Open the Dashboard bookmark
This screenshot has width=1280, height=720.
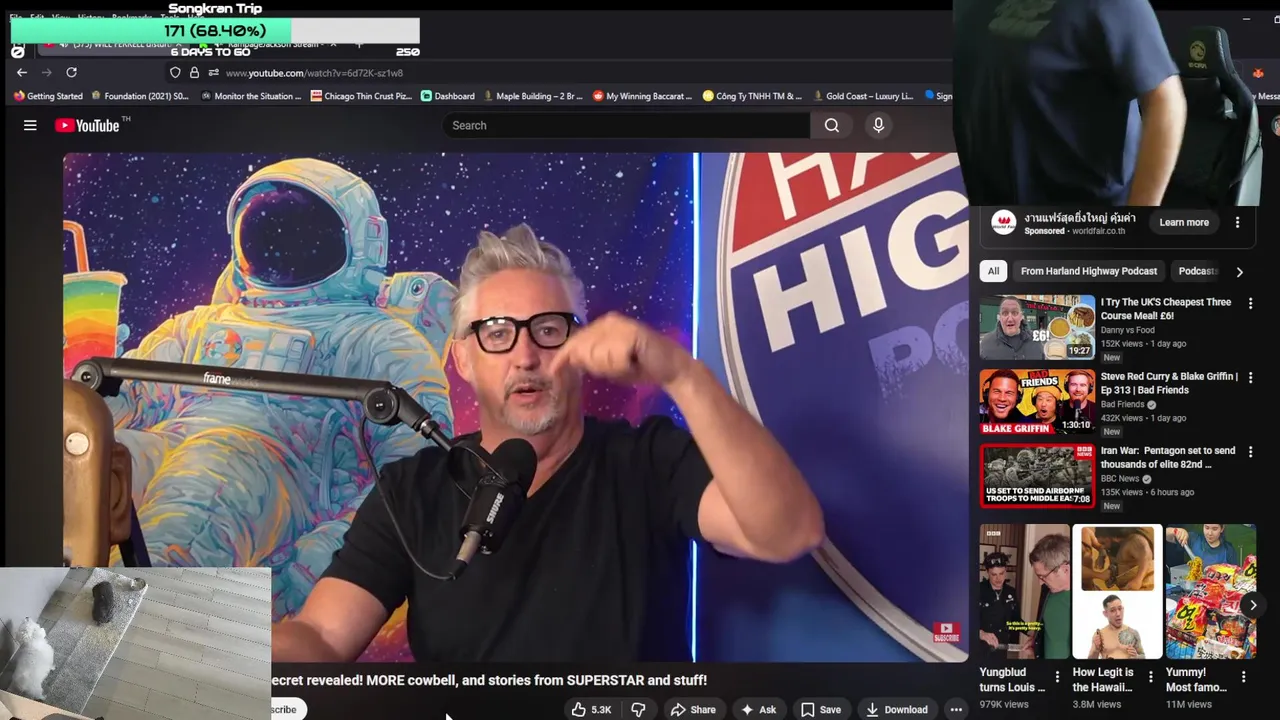447,96
